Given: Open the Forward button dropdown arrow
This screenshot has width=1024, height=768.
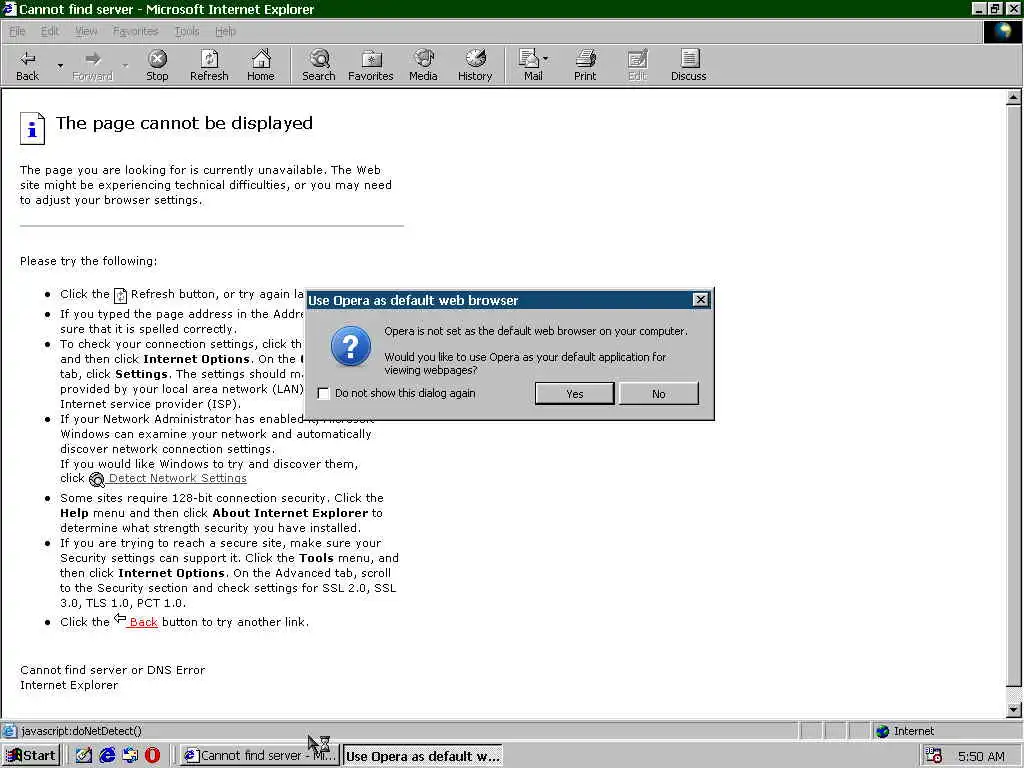Looking at the screenshot, I should [125, 65].
